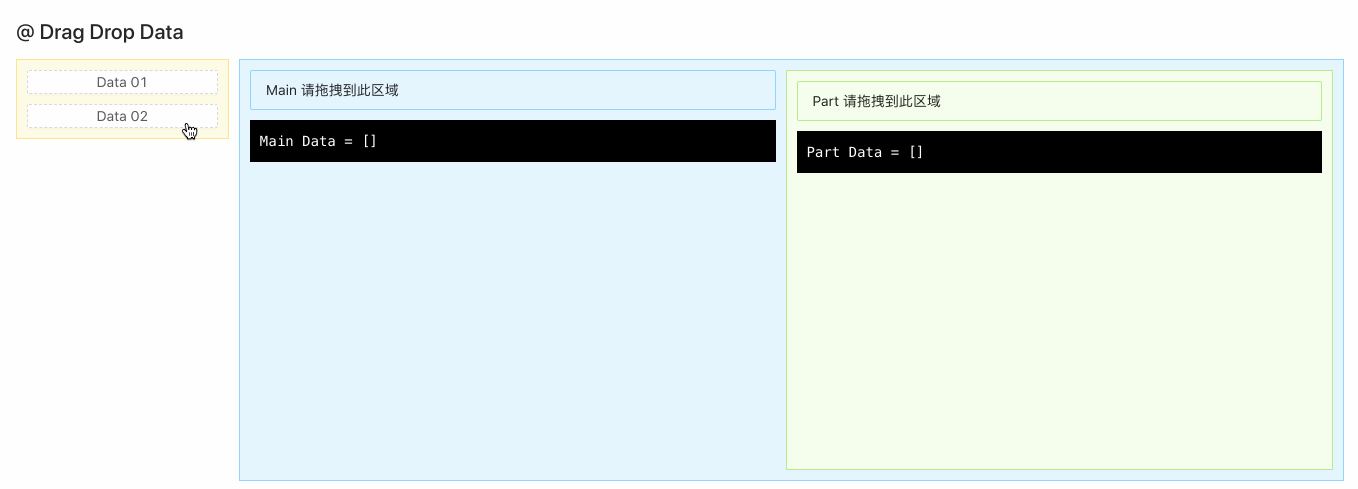The width and height of the screenshot is (1358, 489).
Task: Select the Data 02 draggable item
Action: tap(122, 116)
